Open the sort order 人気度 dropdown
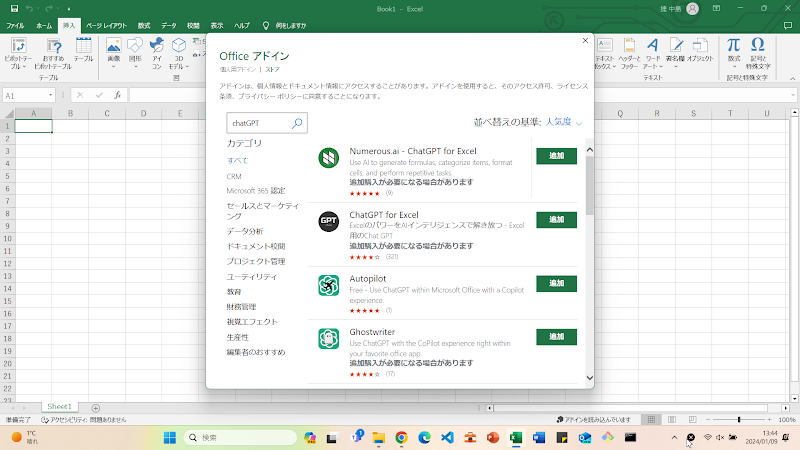800x450 pixels. [x=564, y=122]
